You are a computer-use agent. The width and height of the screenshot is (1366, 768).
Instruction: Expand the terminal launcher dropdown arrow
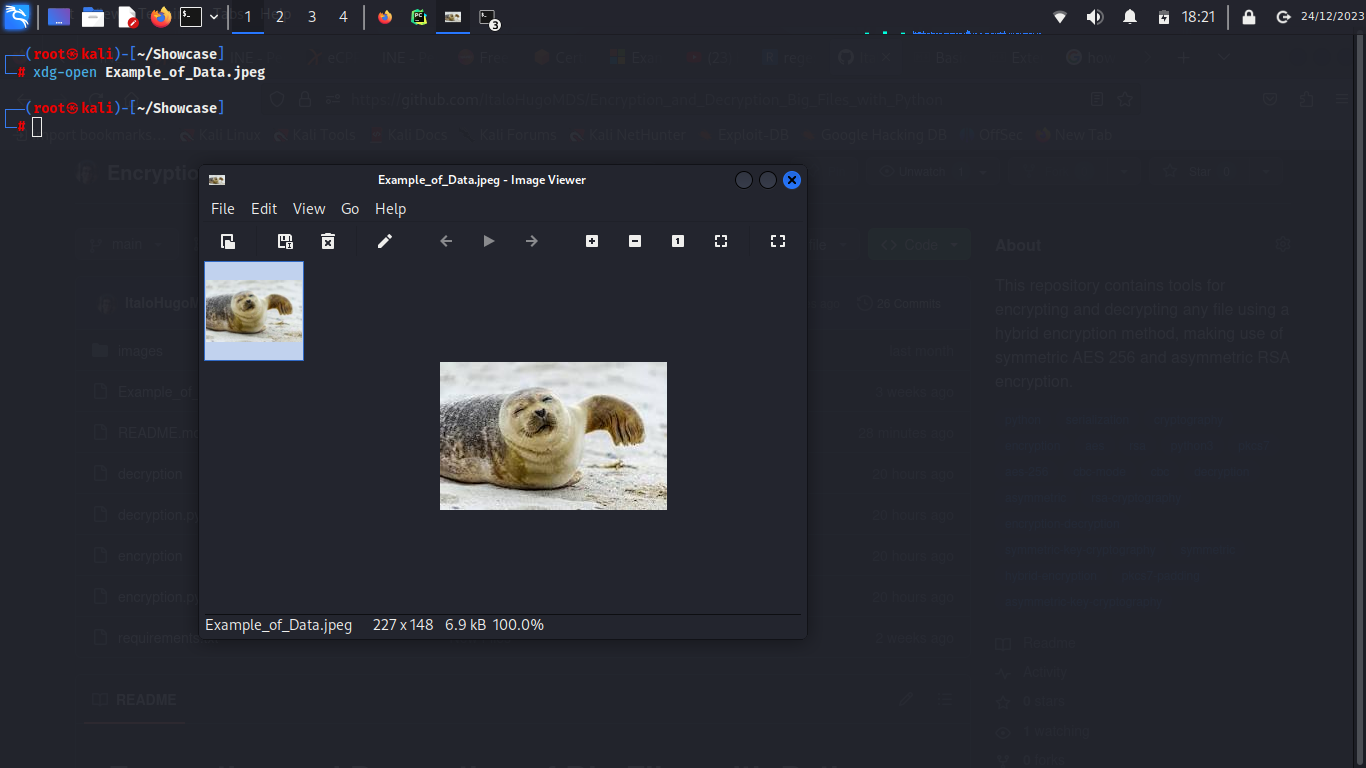pos(214,17)
